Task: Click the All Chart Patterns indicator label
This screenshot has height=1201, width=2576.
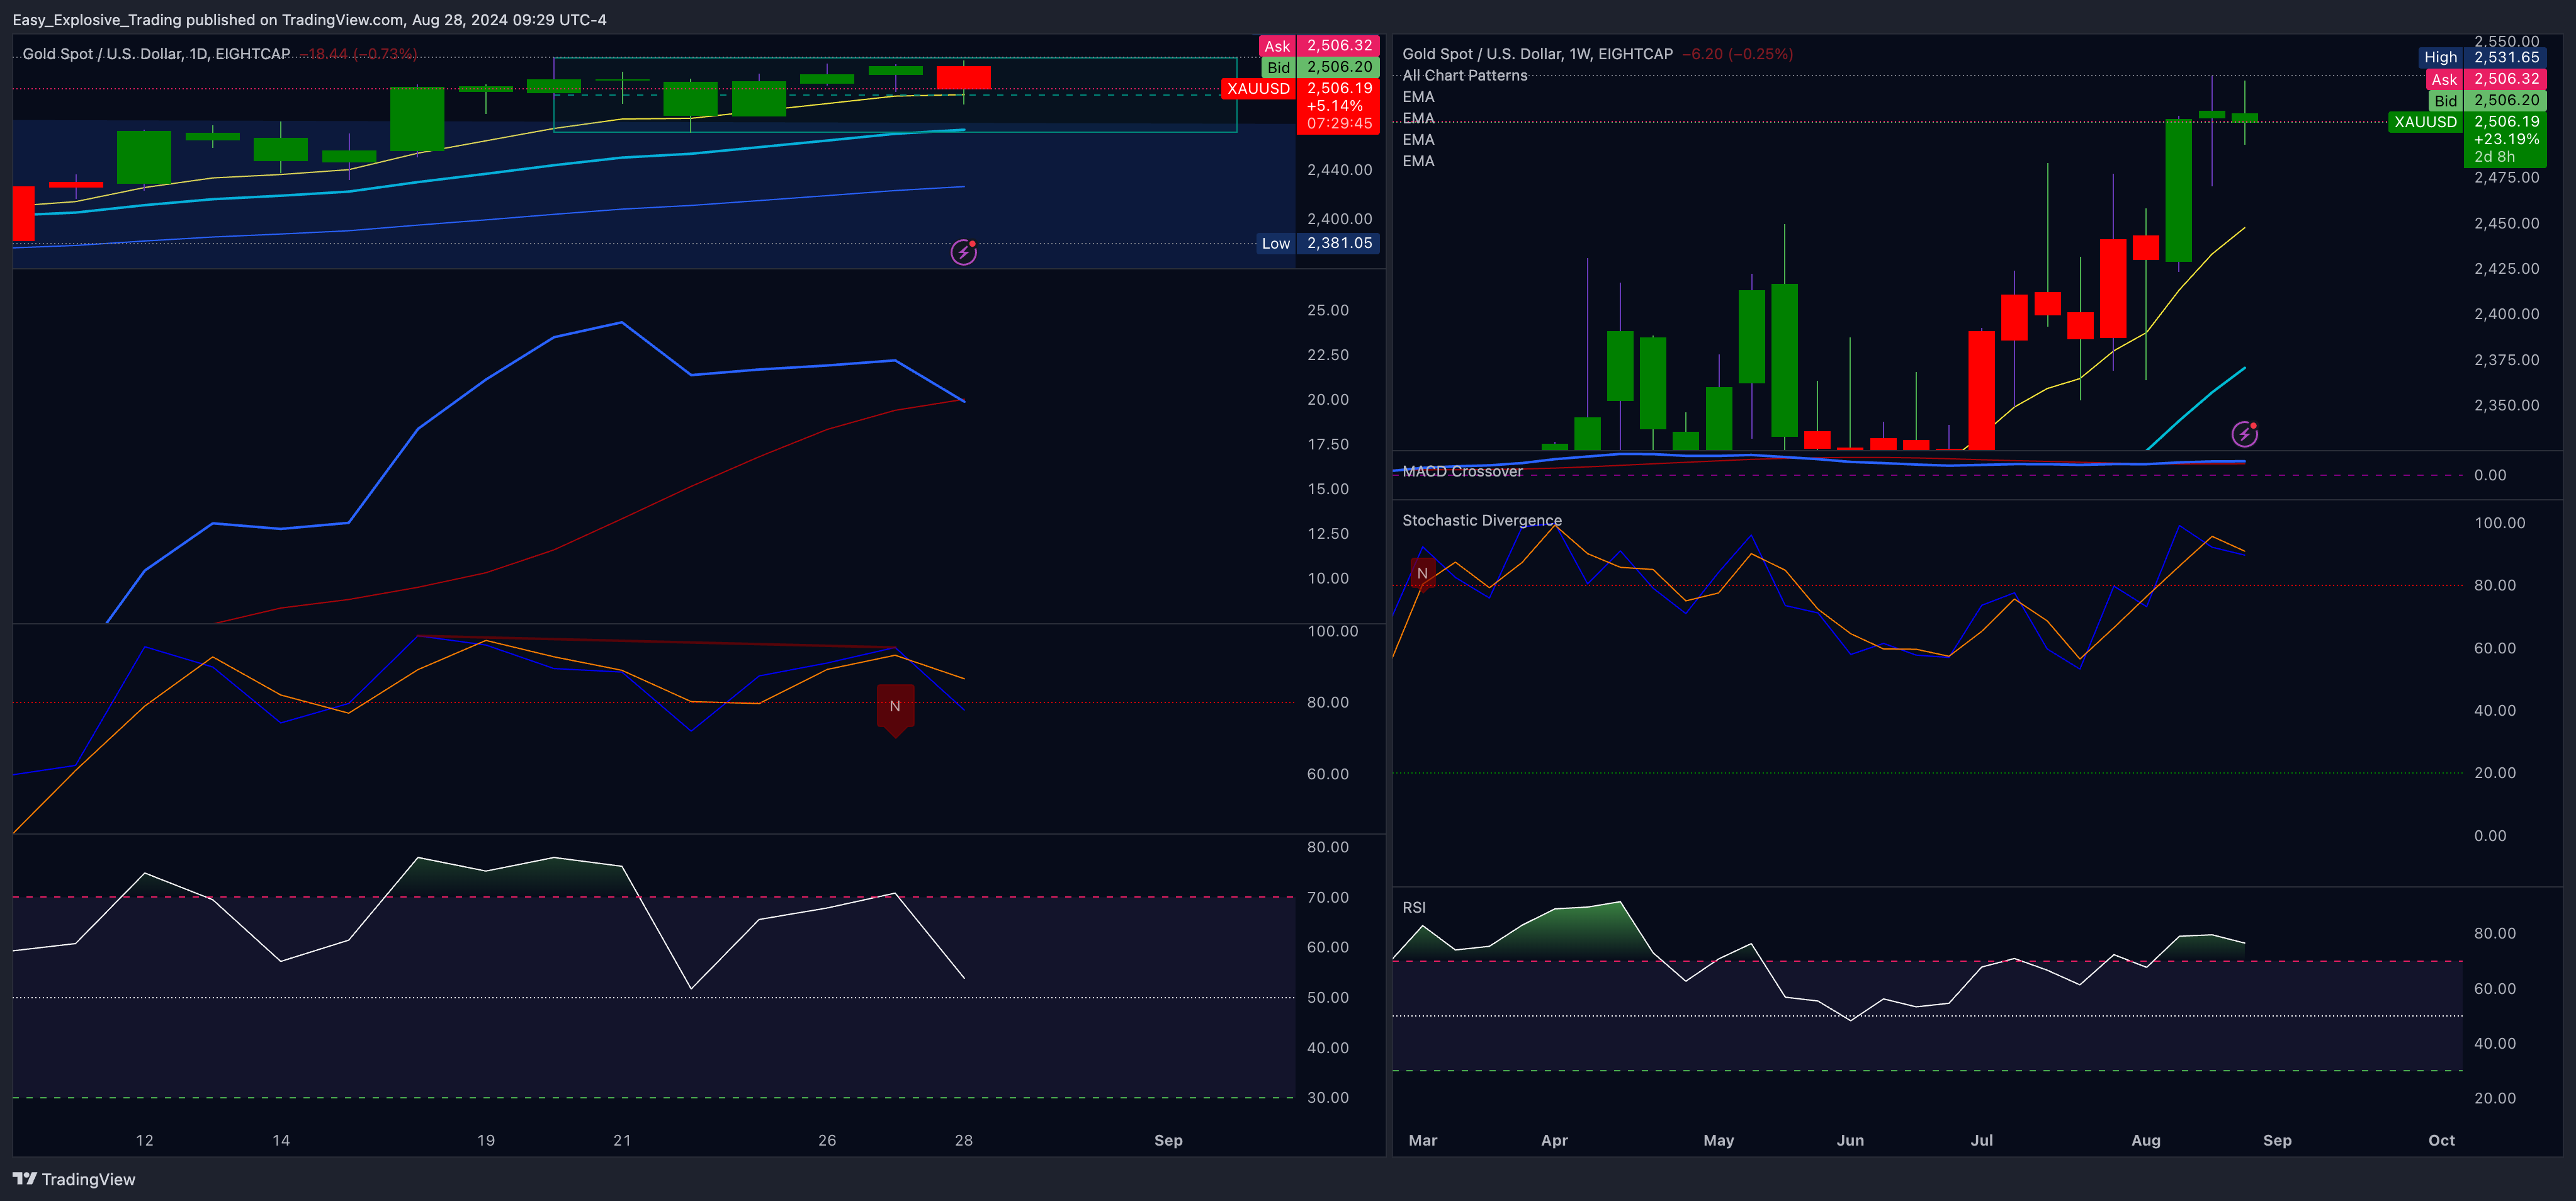Action: [1464, 76]
